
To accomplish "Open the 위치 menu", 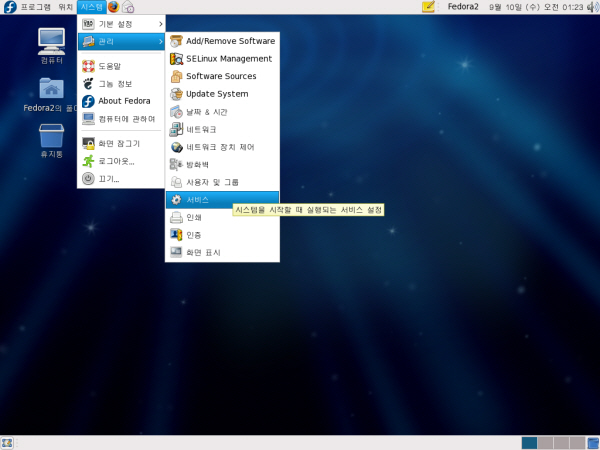I will pos(65,7).
